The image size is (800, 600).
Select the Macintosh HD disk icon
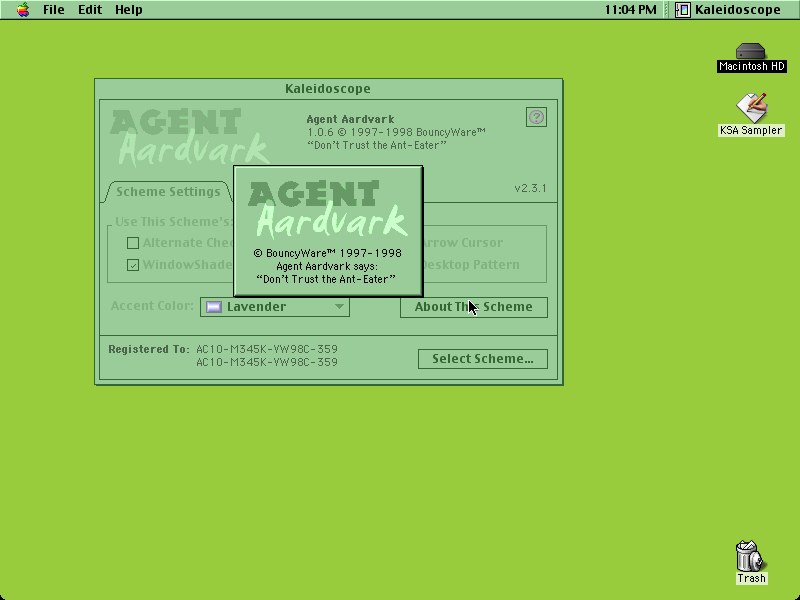click(751, 51)
